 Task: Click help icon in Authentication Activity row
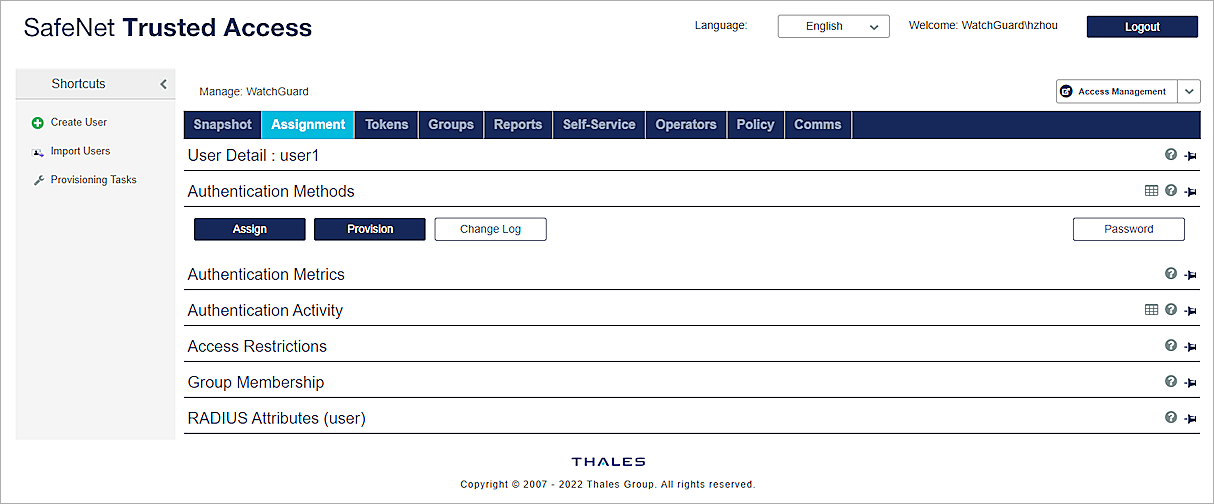click(x=1171, y=310)
